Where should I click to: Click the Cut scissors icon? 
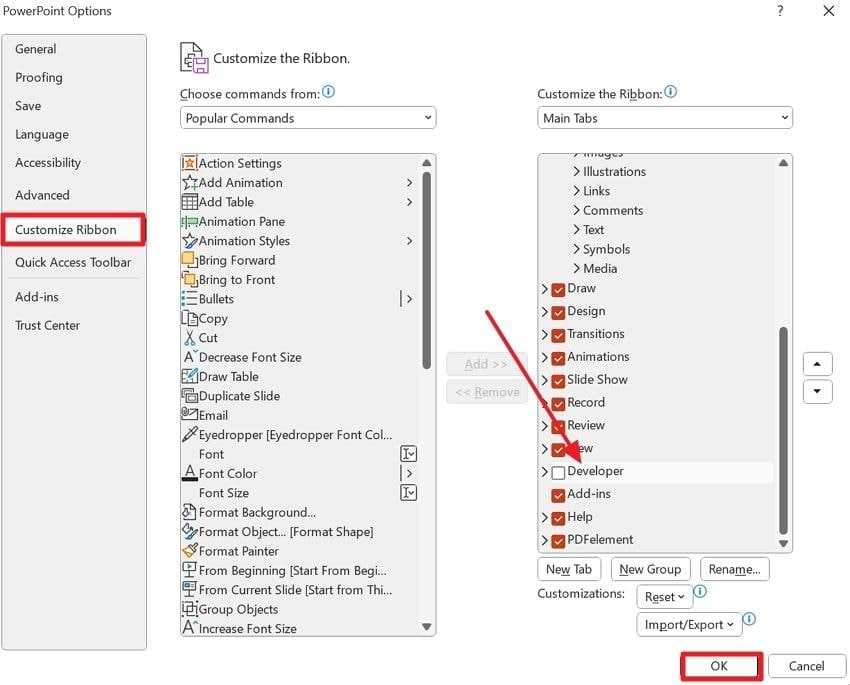(190, 337)
